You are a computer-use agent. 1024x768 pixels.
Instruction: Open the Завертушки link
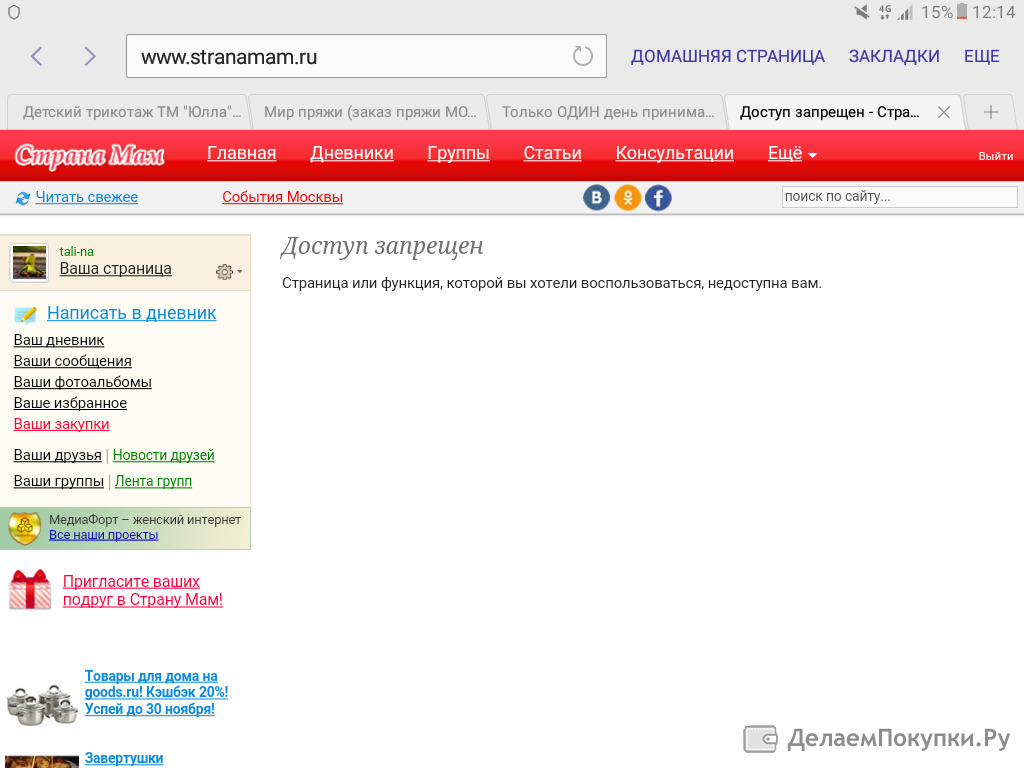[x=124, y=758]
